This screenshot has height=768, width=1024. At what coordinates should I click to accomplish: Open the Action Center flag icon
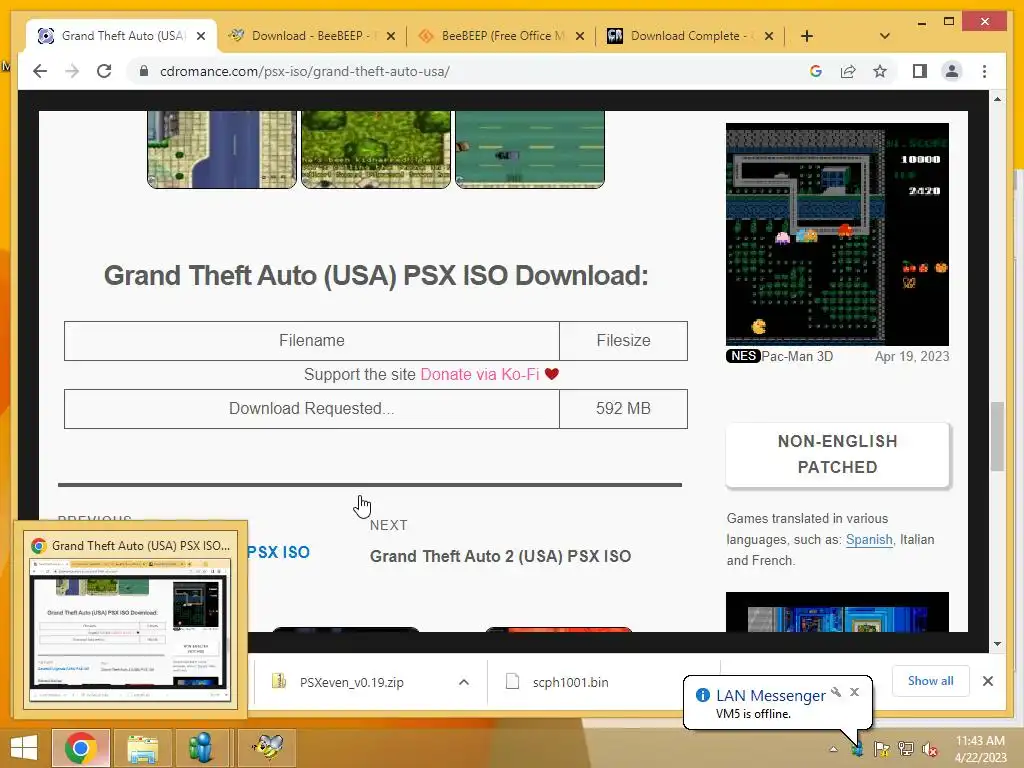coord(881,749)
